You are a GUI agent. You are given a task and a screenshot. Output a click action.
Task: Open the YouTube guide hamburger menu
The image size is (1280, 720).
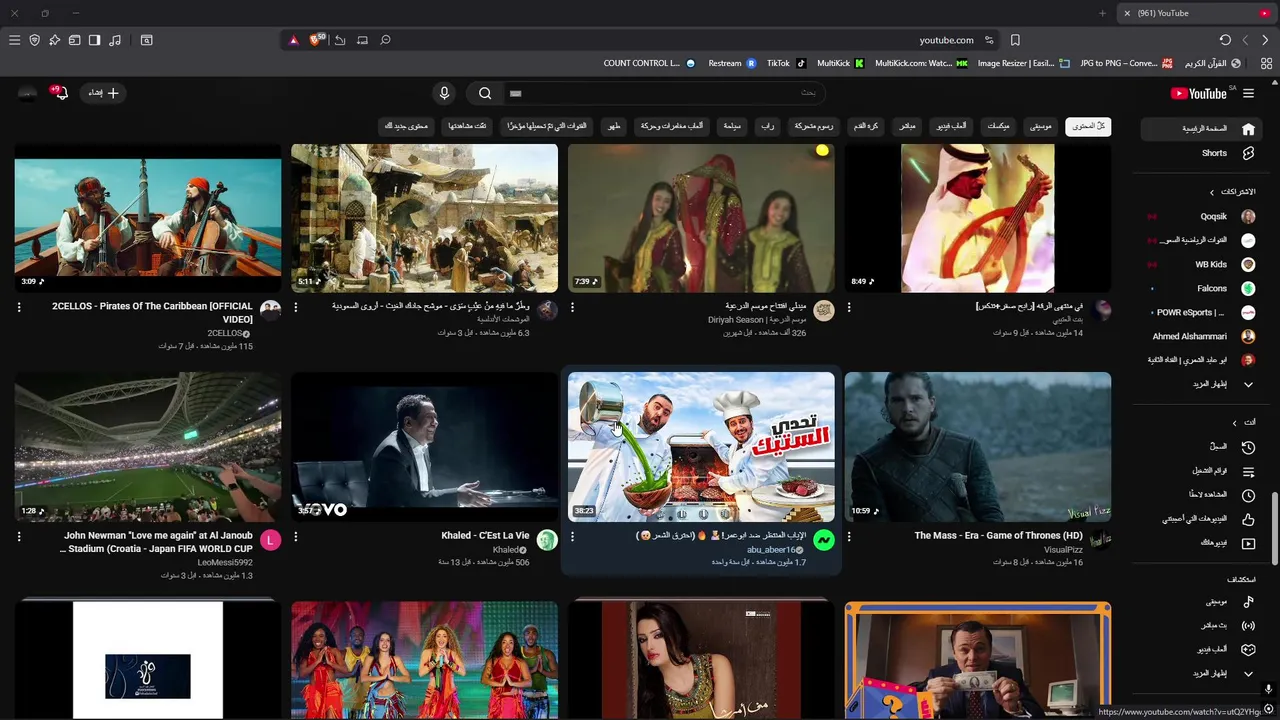coord(1248,93)
